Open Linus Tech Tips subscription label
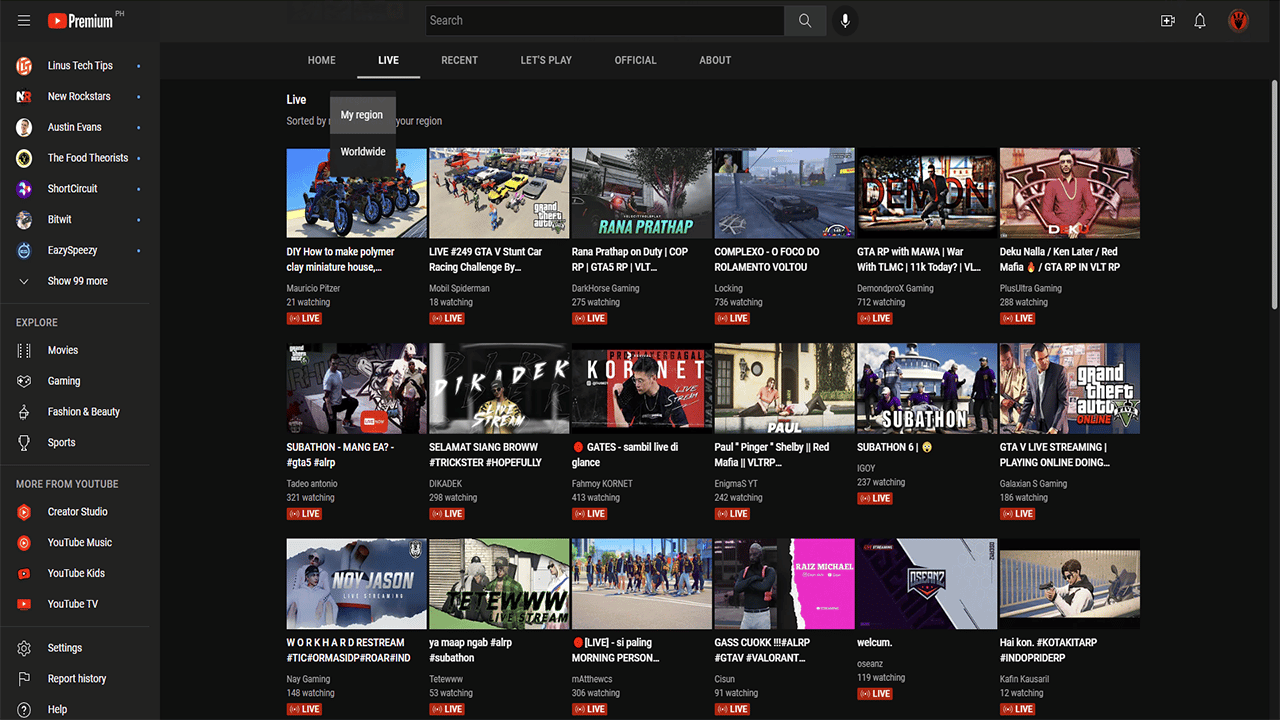Viewport: 1280px width, 720px height. tap(80, 66)
